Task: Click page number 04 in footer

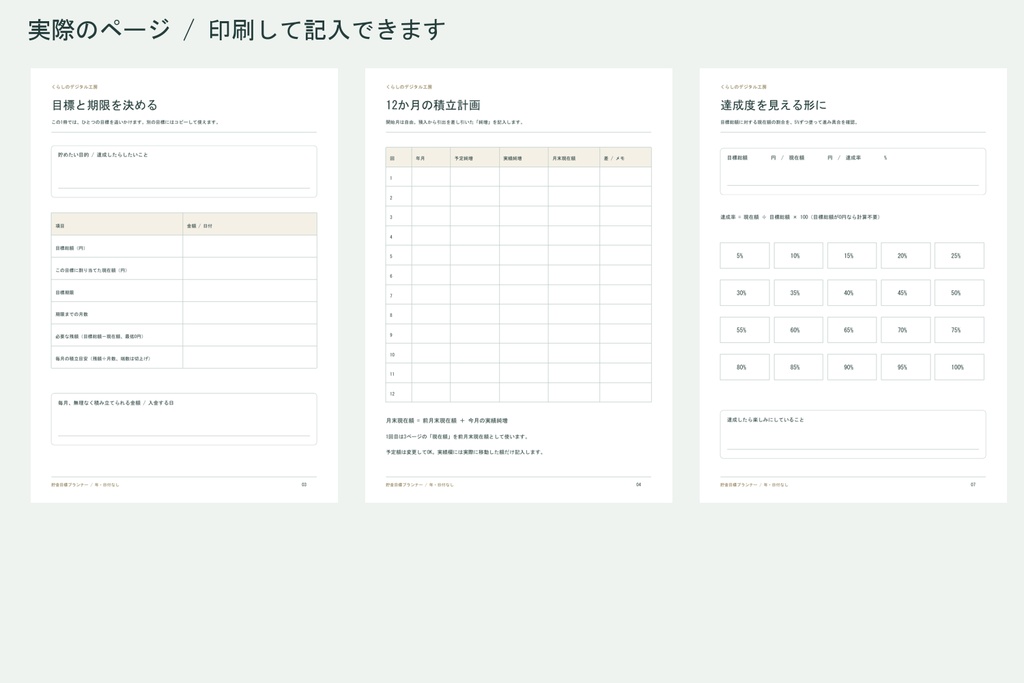Action: pos(639,484)
